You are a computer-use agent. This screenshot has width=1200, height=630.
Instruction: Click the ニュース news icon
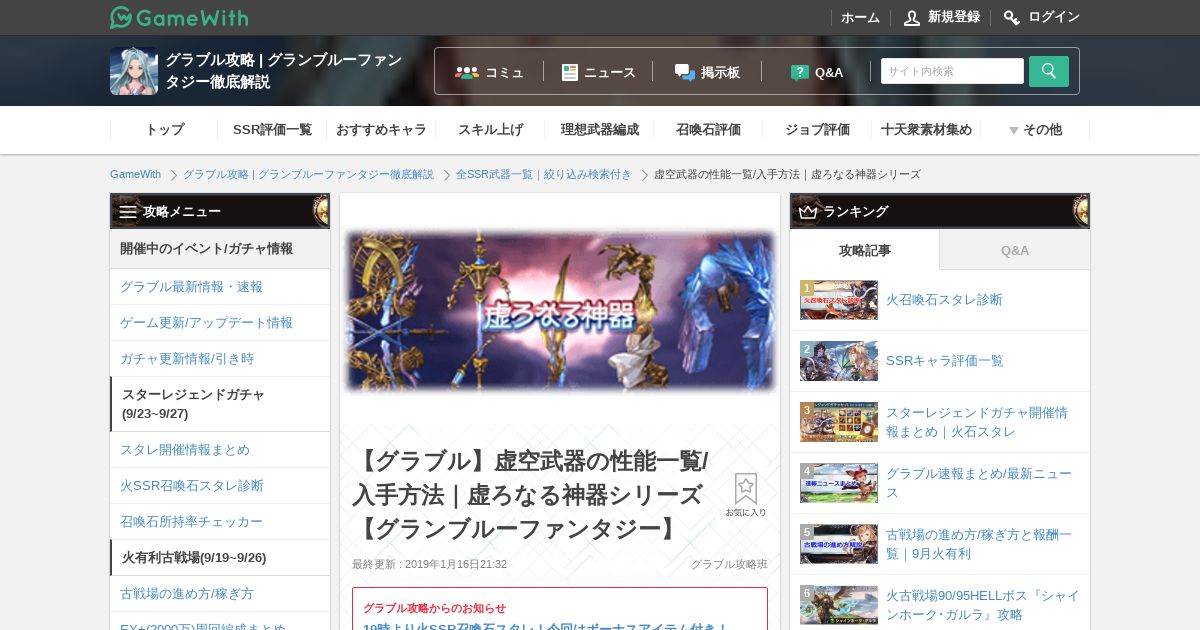(570, 72)
